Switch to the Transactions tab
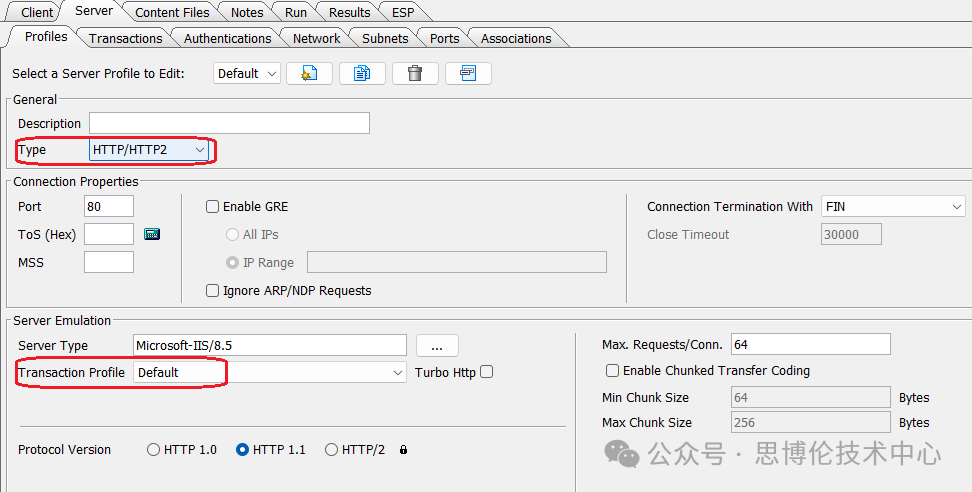The height and width of the screenshot is (492, 972). point(125,39)
